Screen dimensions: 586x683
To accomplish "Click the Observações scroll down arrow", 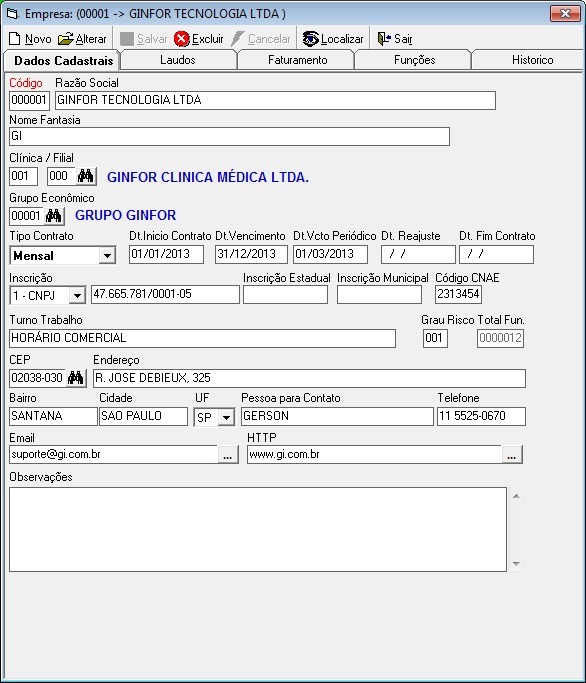I will (516, 564).
